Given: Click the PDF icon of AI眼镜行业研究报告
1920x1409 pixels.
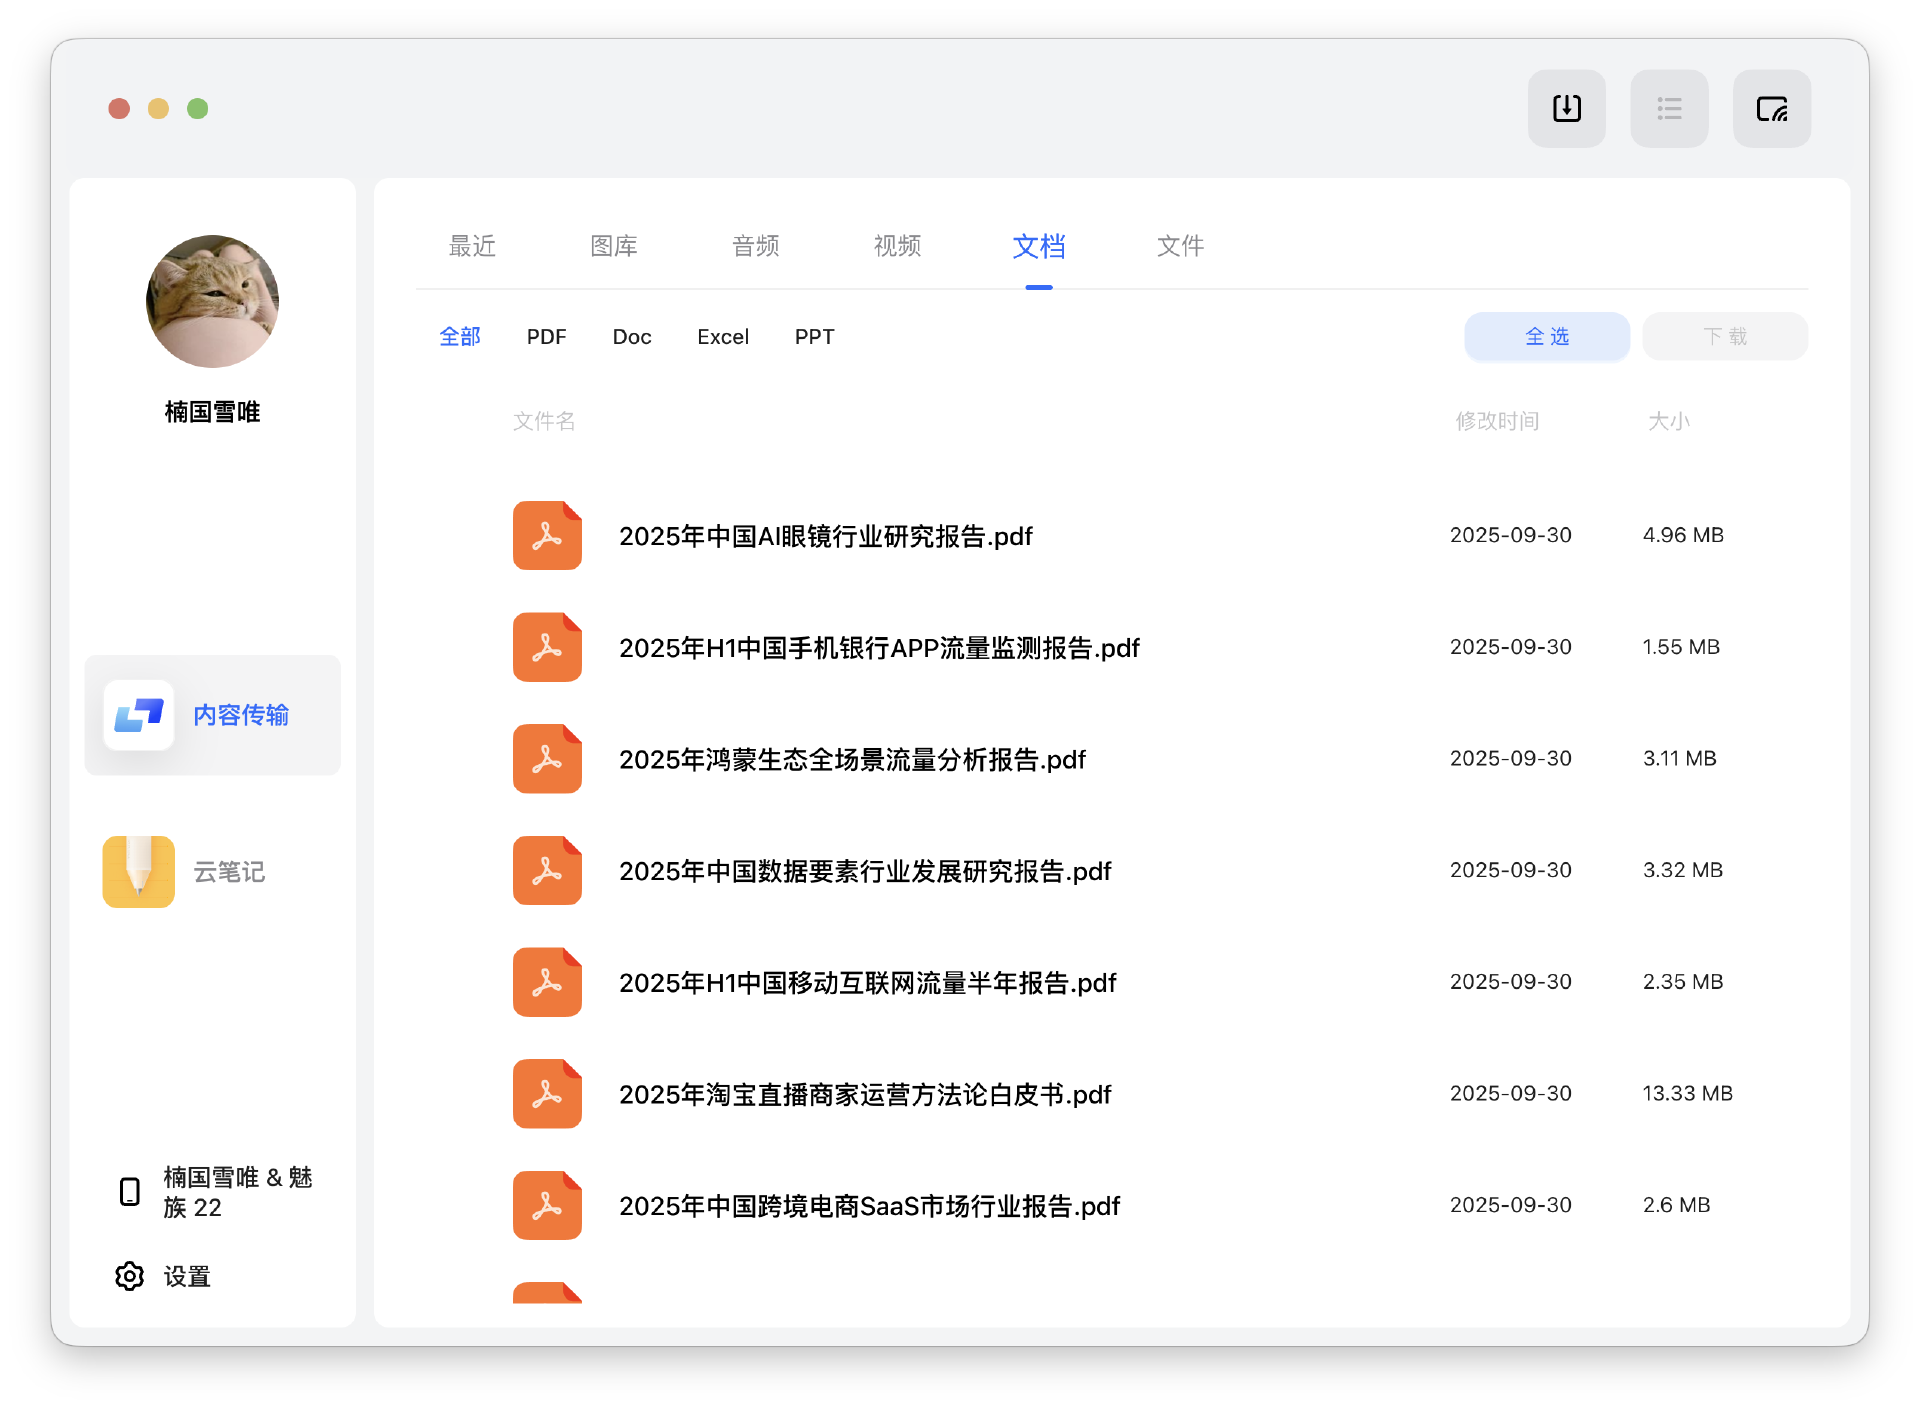Looking at the screenshot, I should 547,536.
